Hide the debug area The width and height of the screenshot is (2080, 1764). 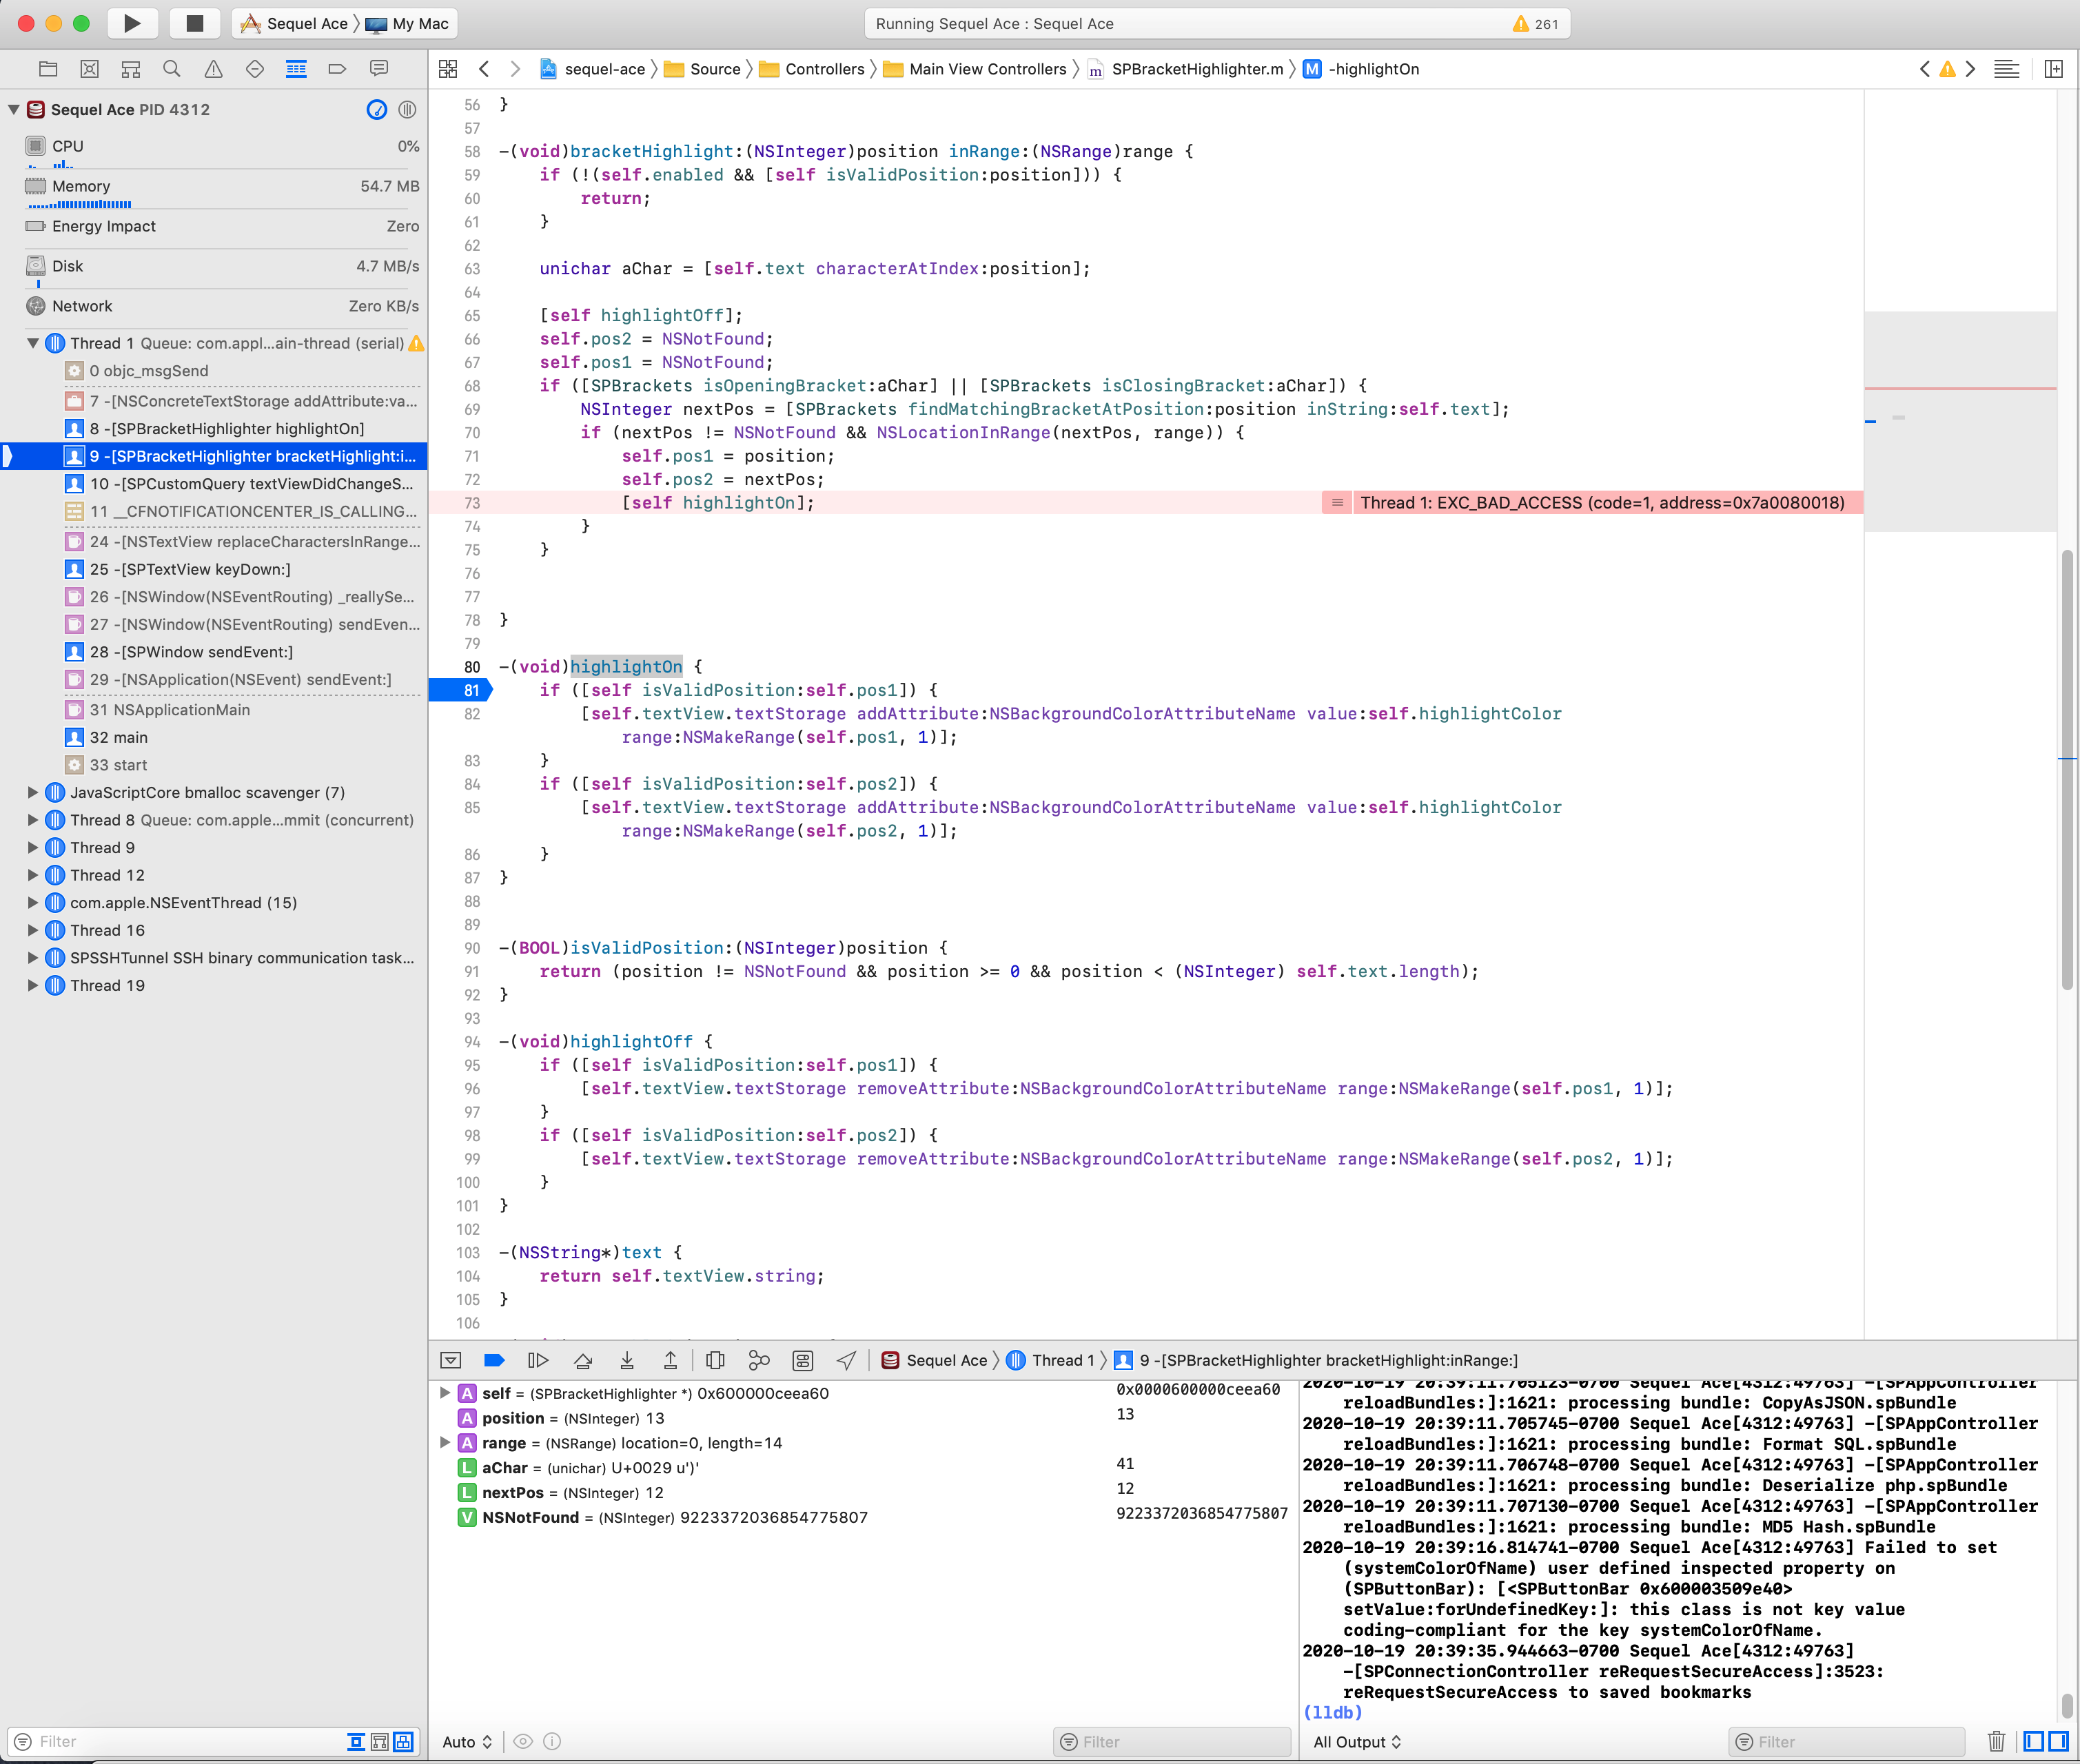[451, 1360]
